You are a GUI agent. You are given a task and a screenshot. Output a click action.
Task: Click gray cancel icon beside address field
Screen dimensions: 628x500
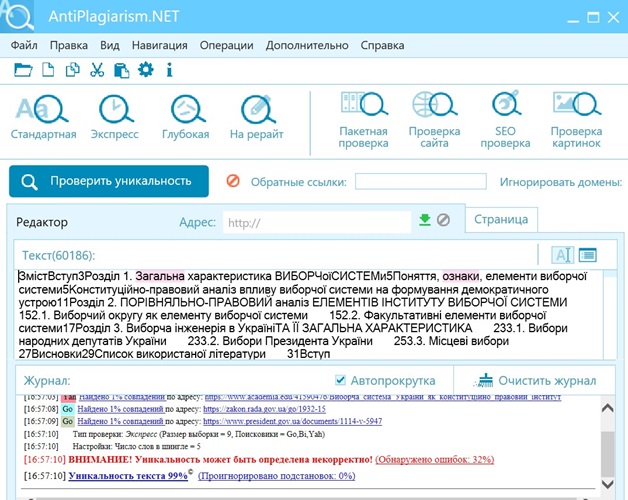(x=443, y=220)
